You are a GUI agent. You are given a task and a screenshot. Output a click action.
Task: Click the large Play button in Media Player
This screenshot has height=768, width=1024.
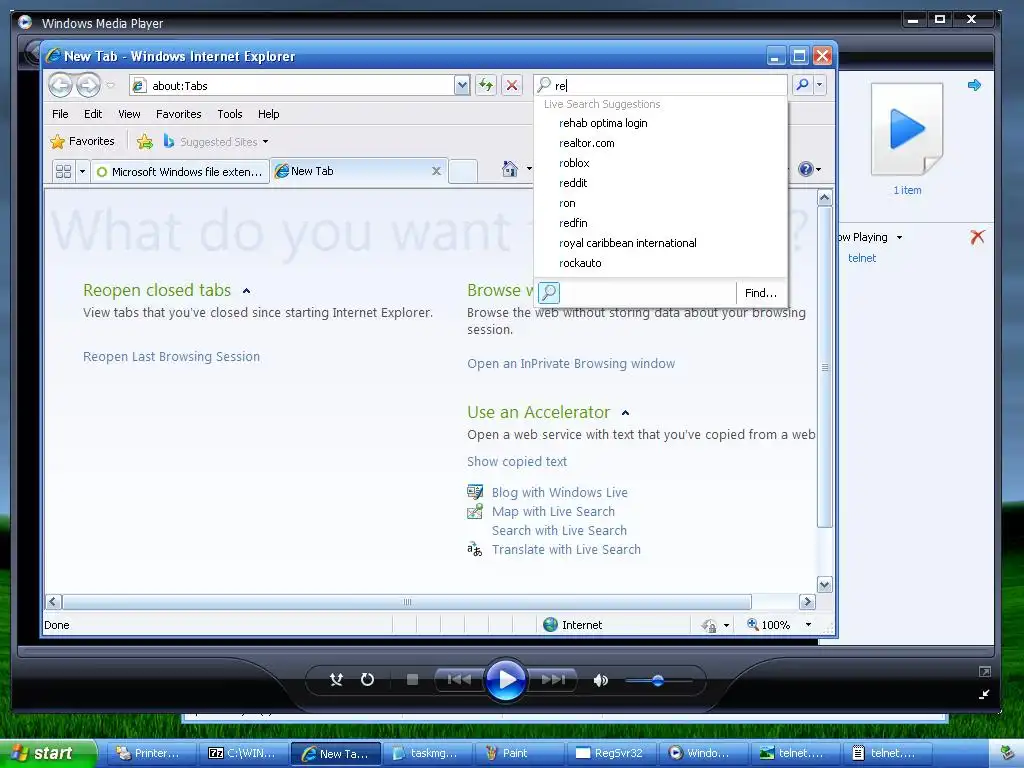tap(505, 680)
